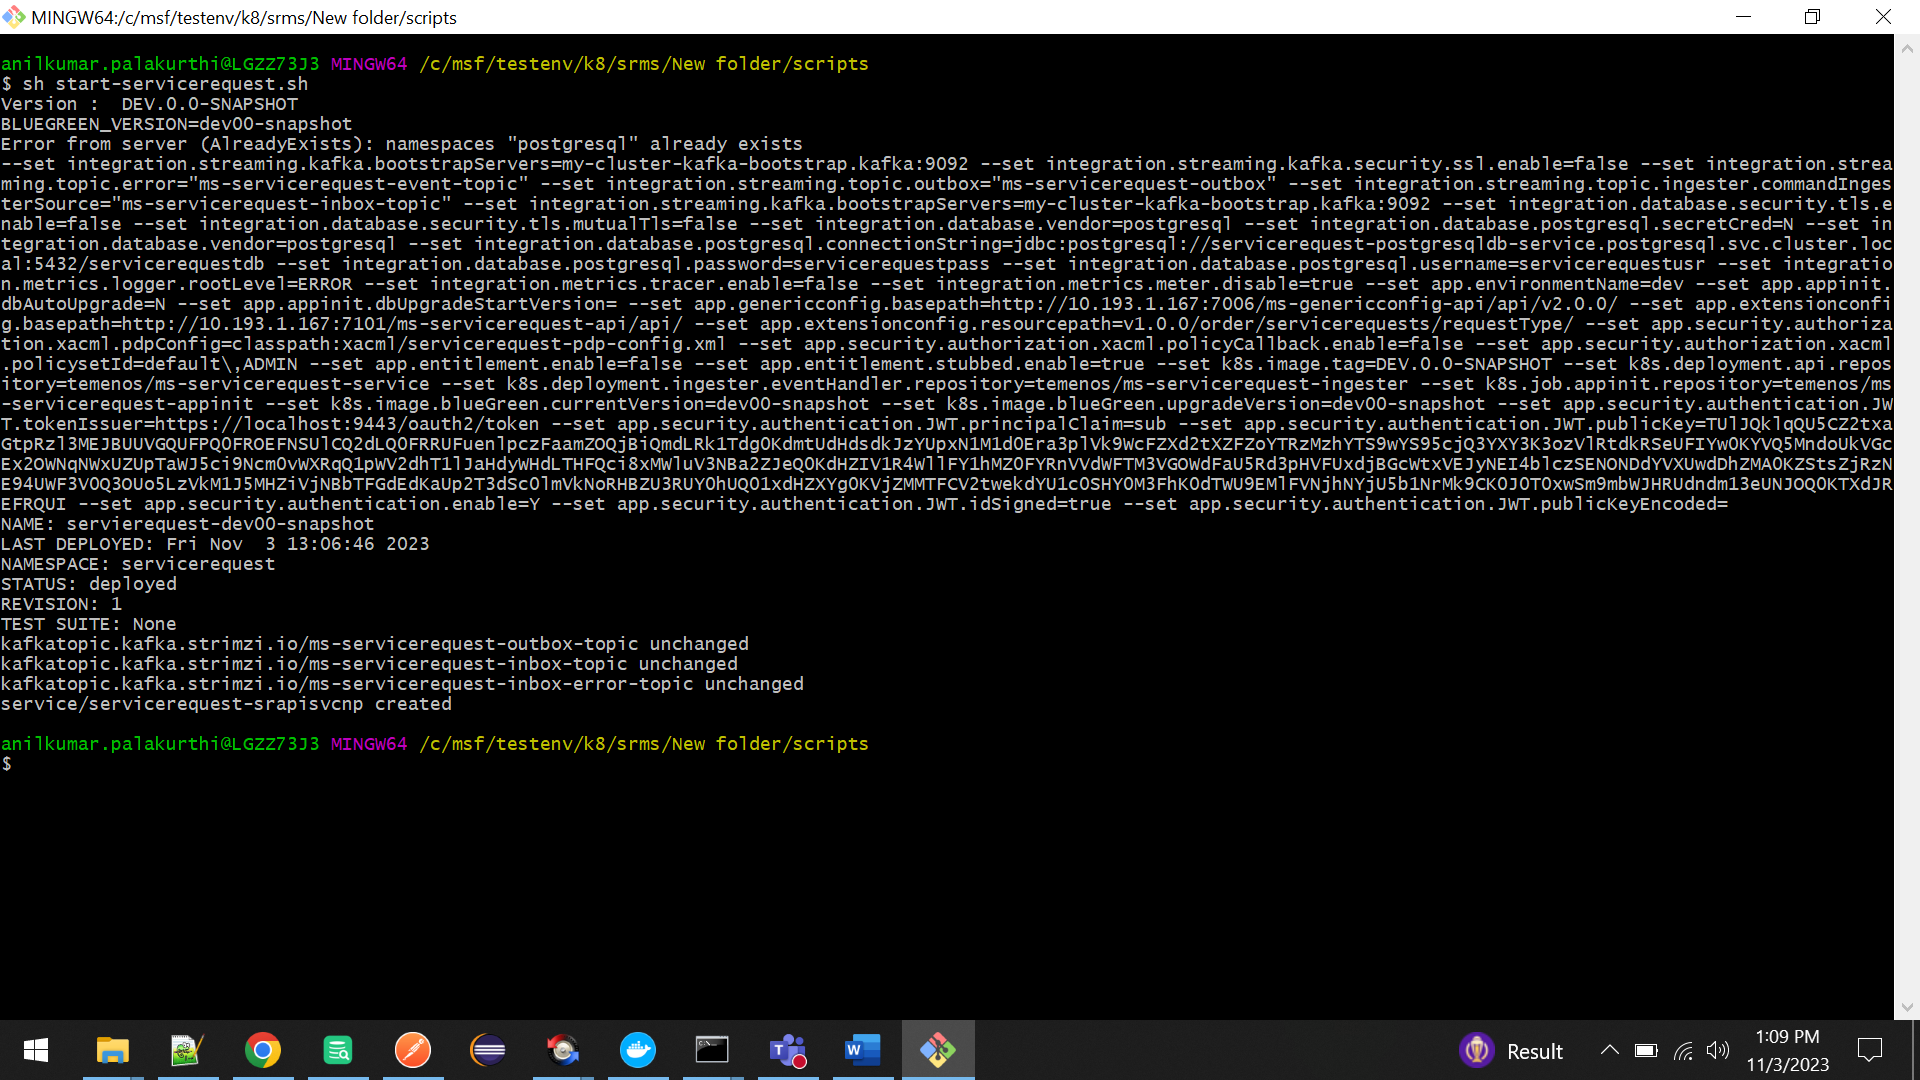
Task: Open the Result news widget
Action: pos(1511,1051)
